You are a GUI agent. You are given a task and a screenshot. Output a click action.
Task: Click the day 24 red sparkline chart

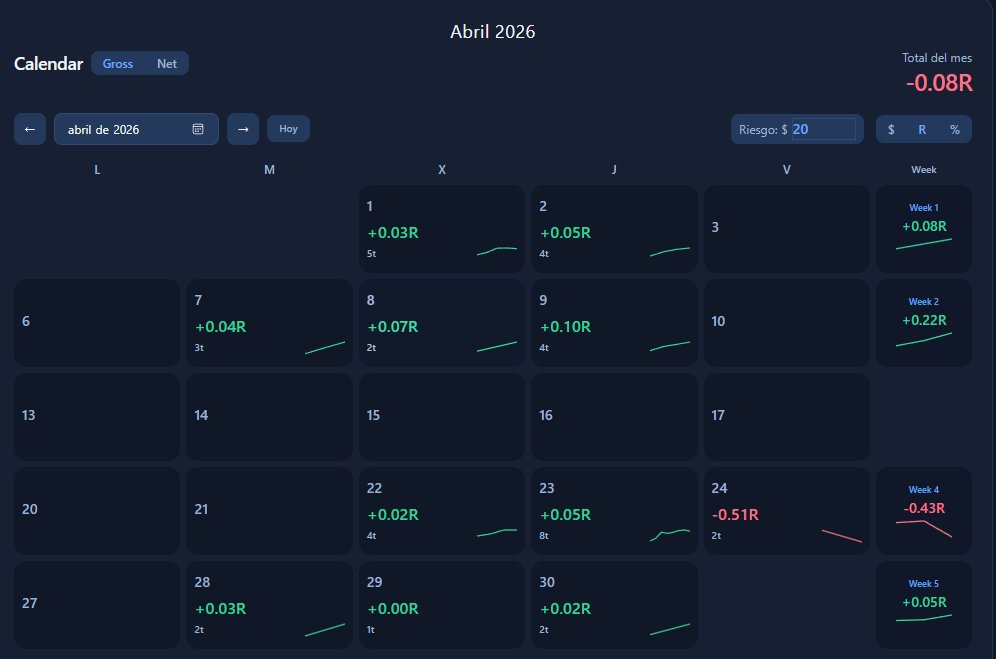(x=842, y=536)
